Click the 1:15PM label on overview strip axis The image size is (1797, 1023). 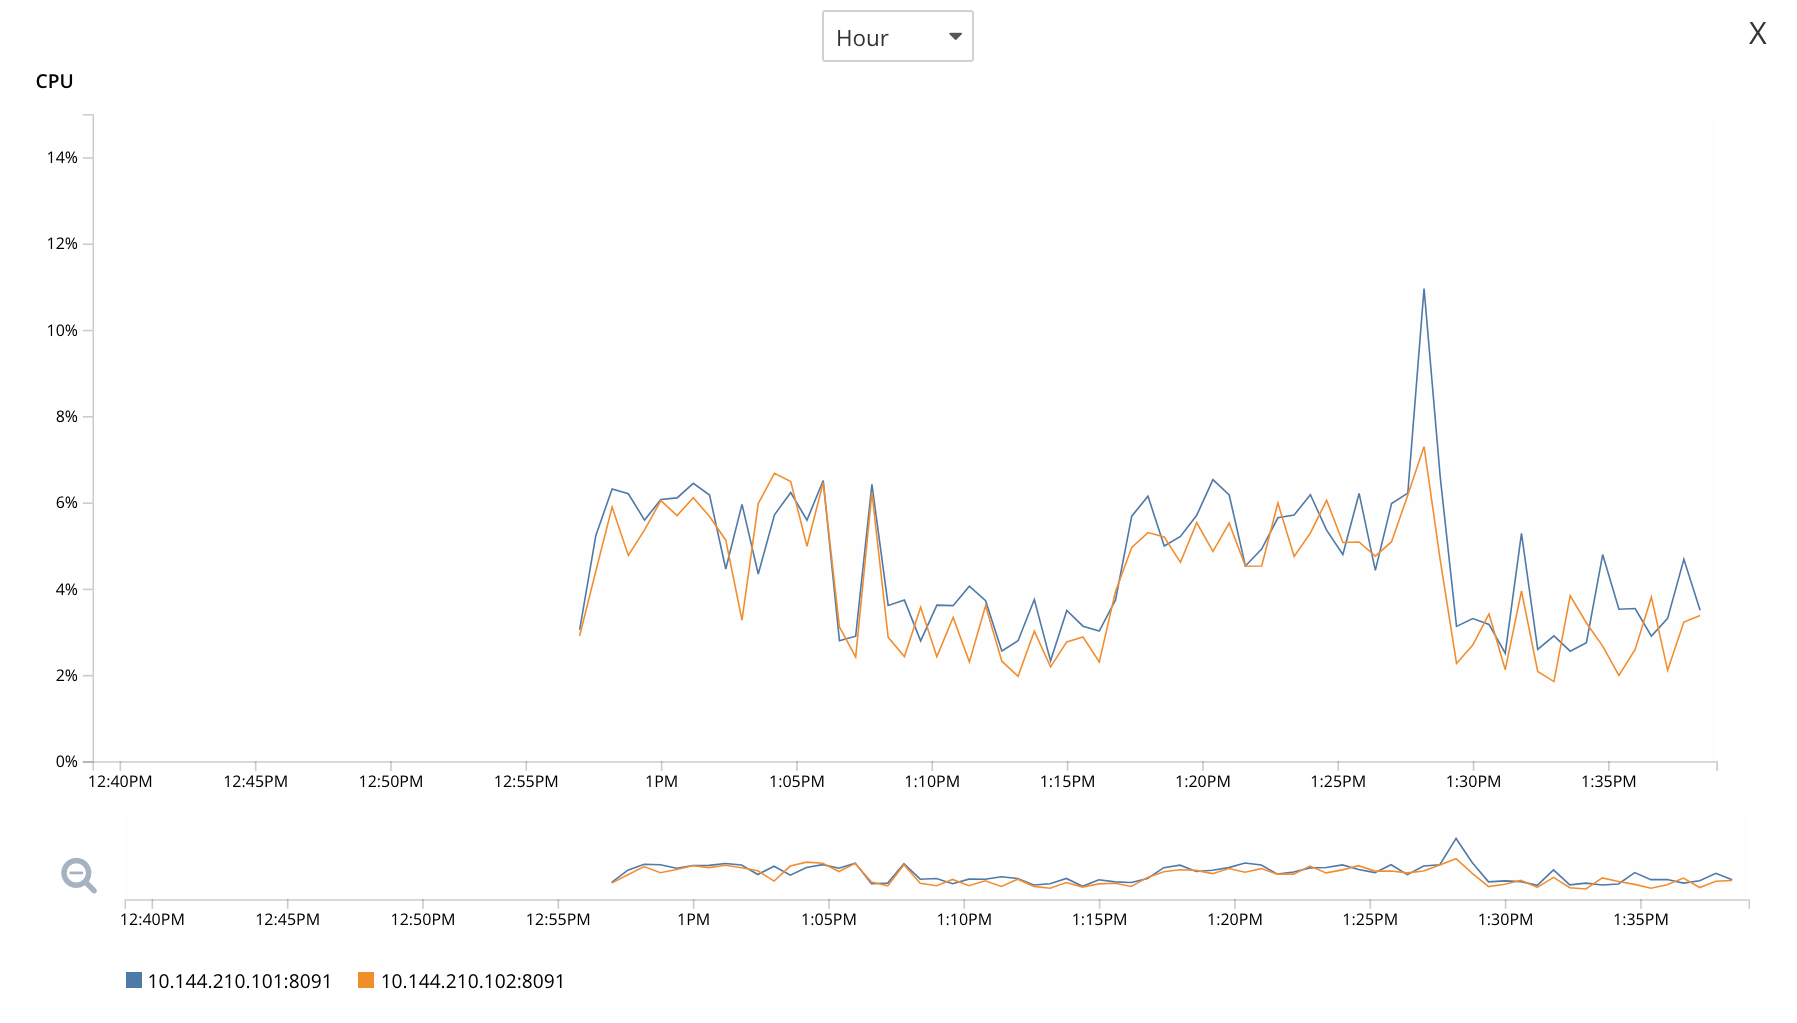(1099, 919)
